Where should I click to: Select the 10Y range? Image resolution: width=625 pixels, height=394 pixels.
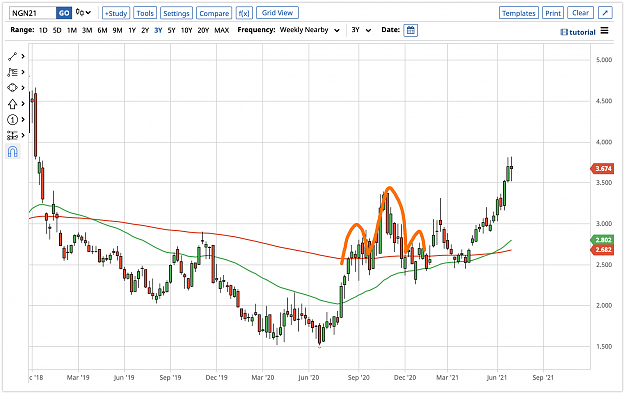187,30
